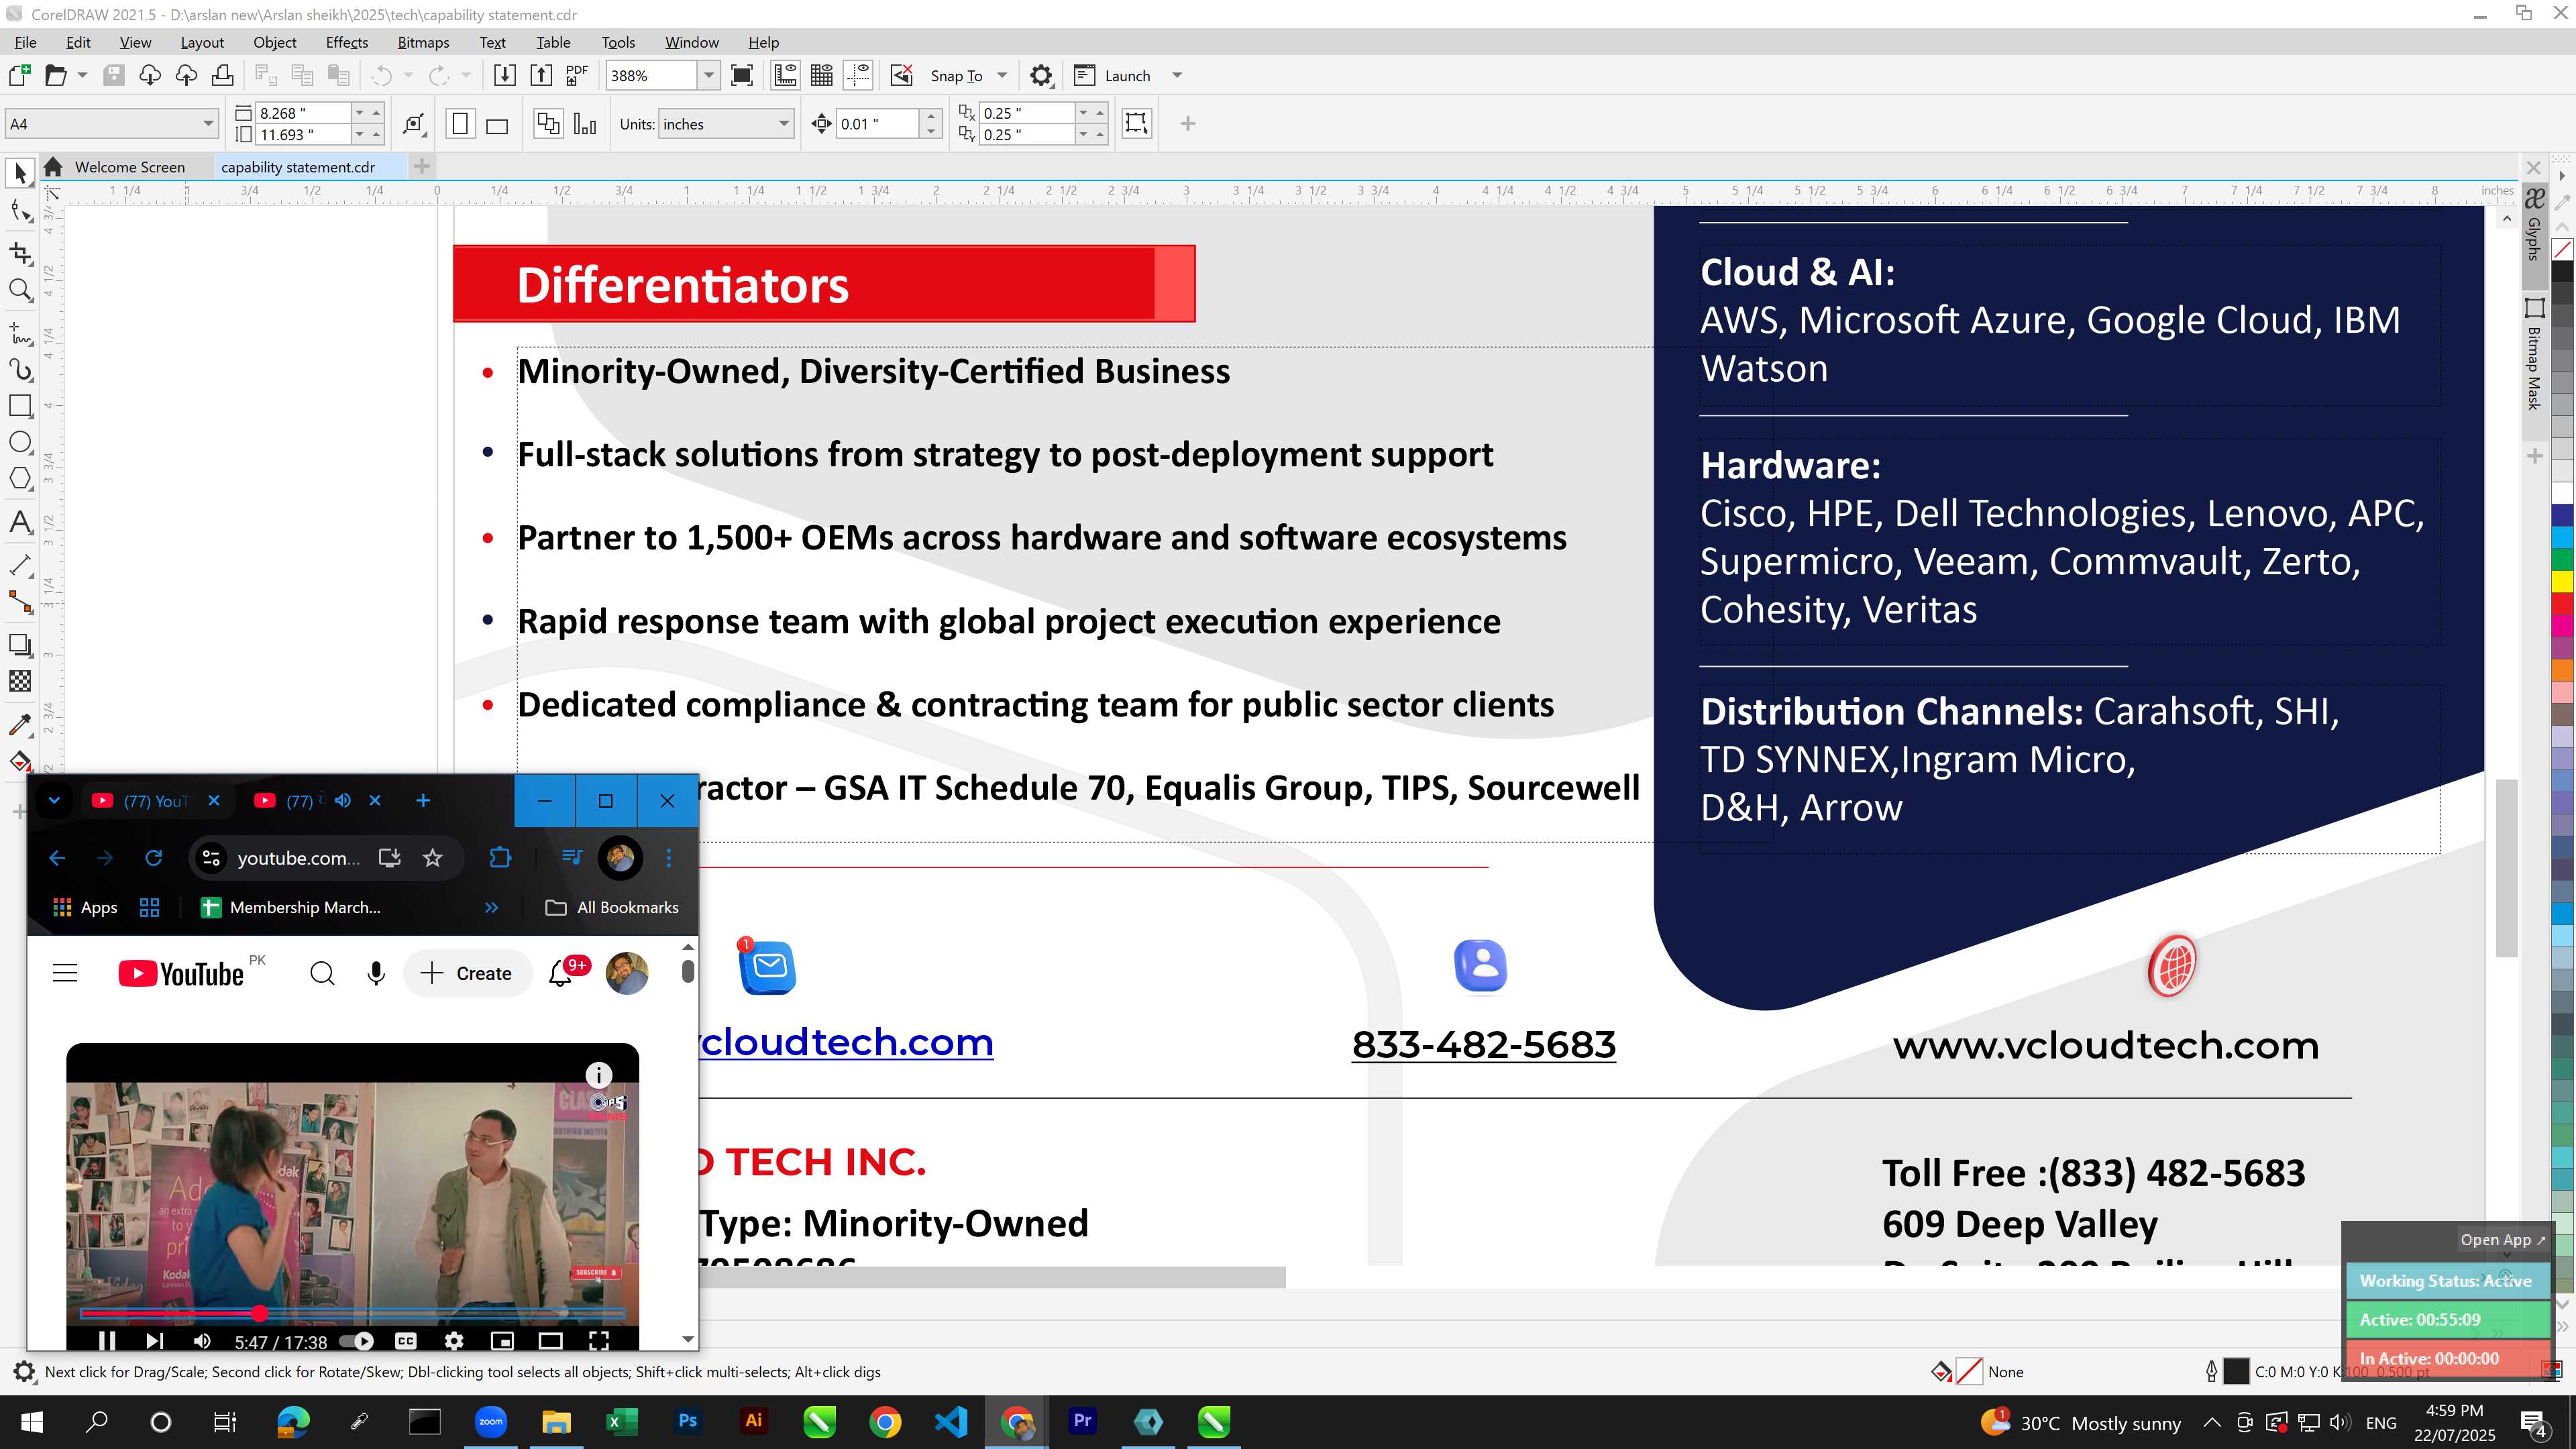
Task: Open the Units inches dropdown
Action: pos(784,123)
